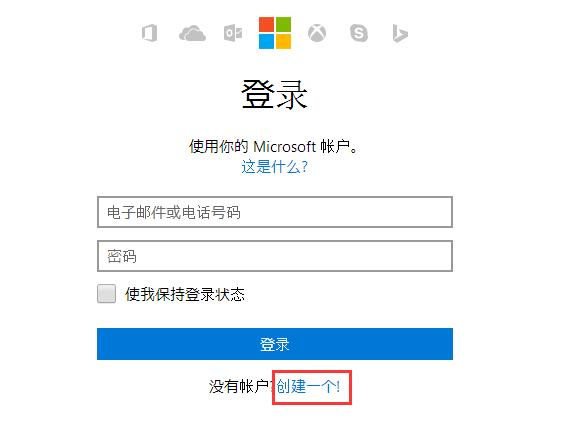
Task: Click the red square of Microsoft logo
Action: [x=266, y=24]
